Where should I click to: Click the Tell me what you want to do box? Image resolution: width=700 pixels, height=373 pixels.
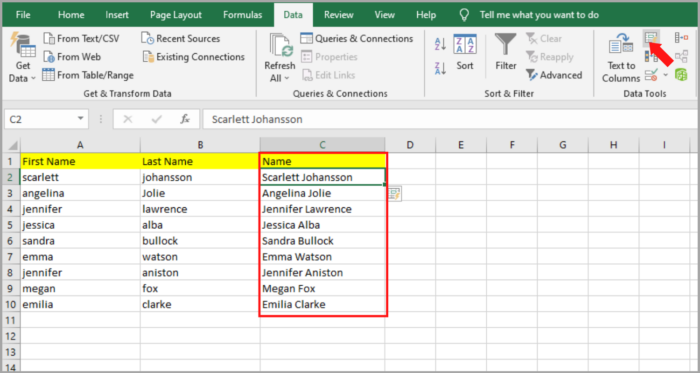539,15
